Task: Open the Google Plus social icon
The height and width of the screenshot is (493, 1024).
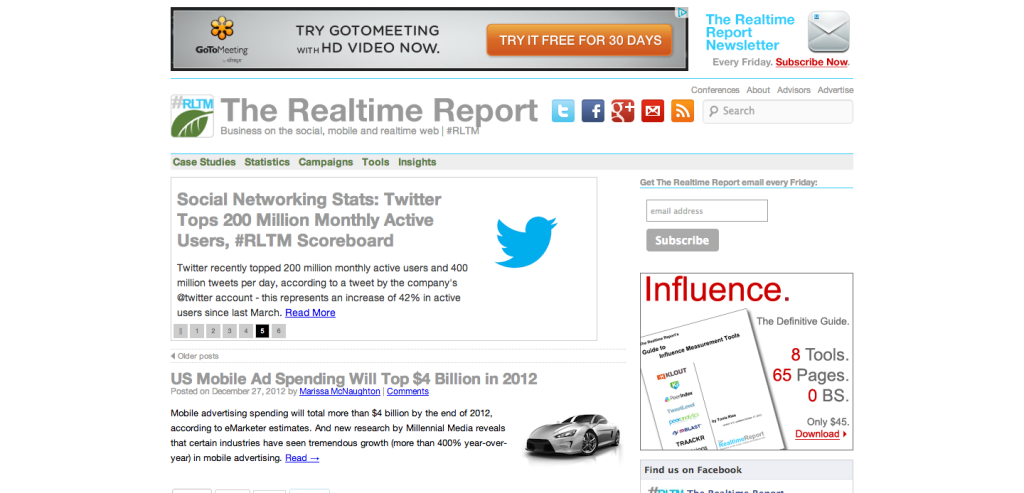Action: click(623, 110)
